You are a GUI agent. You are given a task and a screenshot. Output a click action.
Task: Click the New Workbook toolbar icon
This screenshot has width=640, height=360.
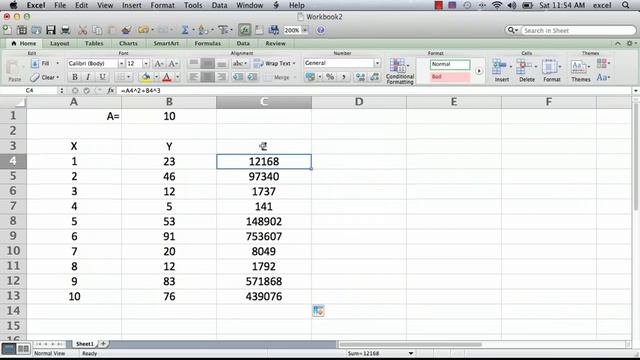7,30
